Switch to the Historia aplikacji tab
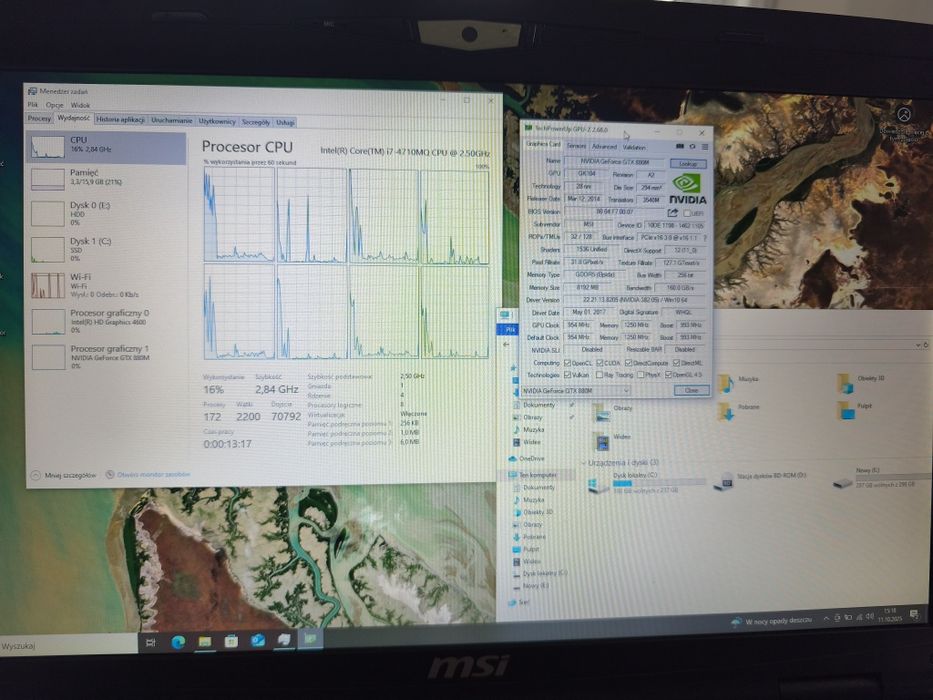This screenshot has width=933, height=700. click(x=120, y=120)
